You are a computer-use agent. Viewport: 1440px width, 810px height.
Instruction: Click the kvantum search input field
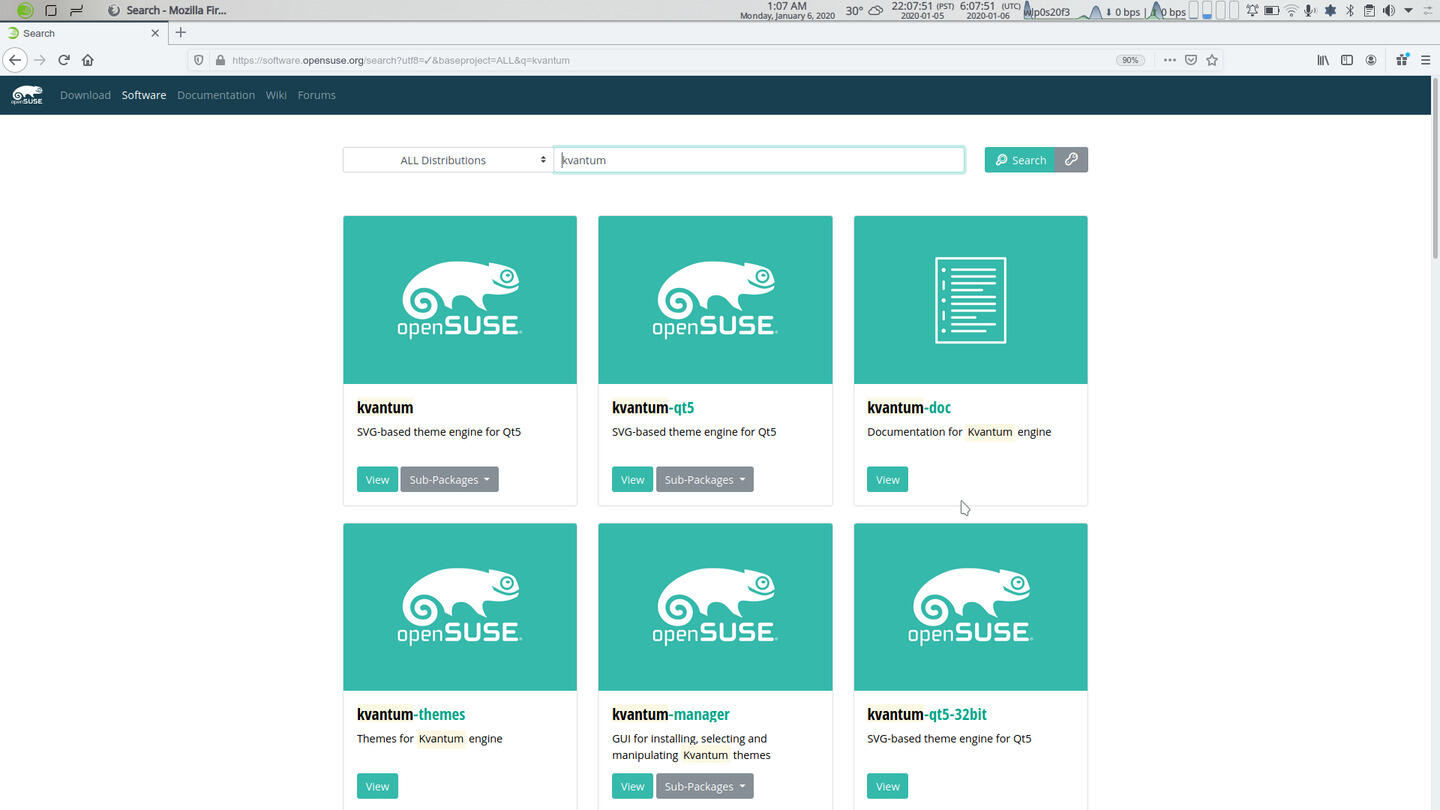[x=759, y=160]
